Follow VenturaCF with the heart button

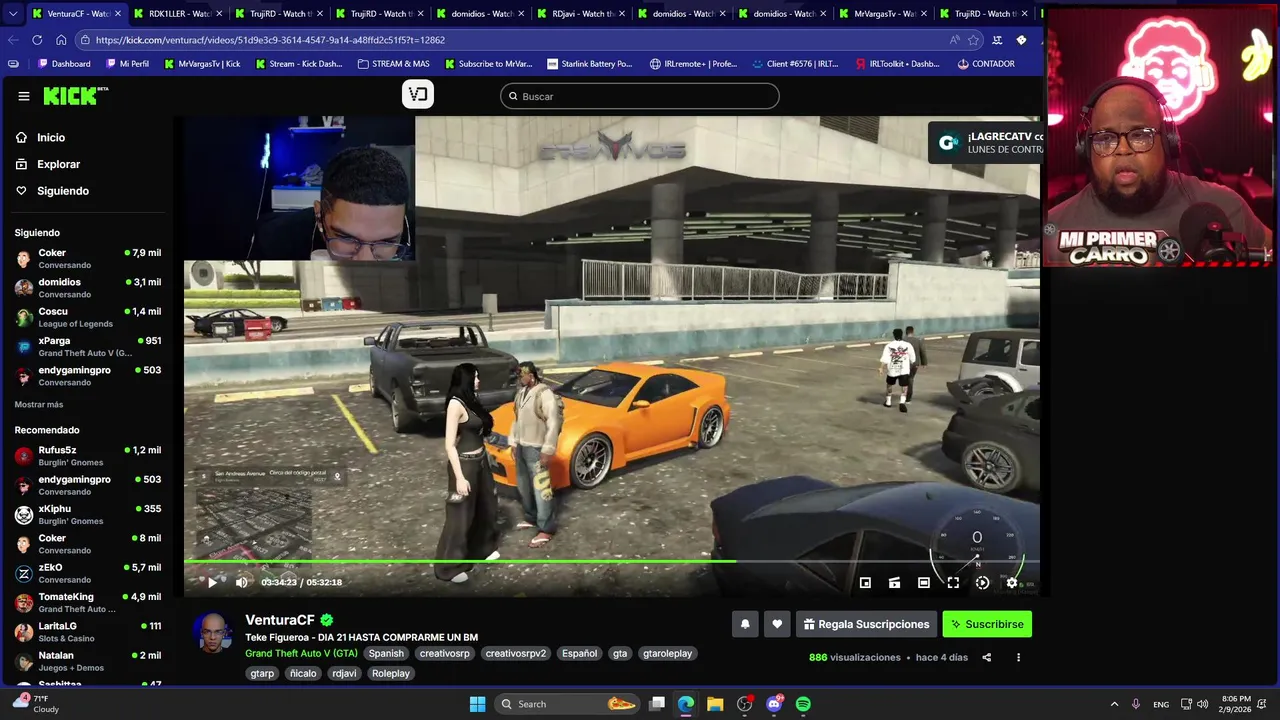[777, 624]
